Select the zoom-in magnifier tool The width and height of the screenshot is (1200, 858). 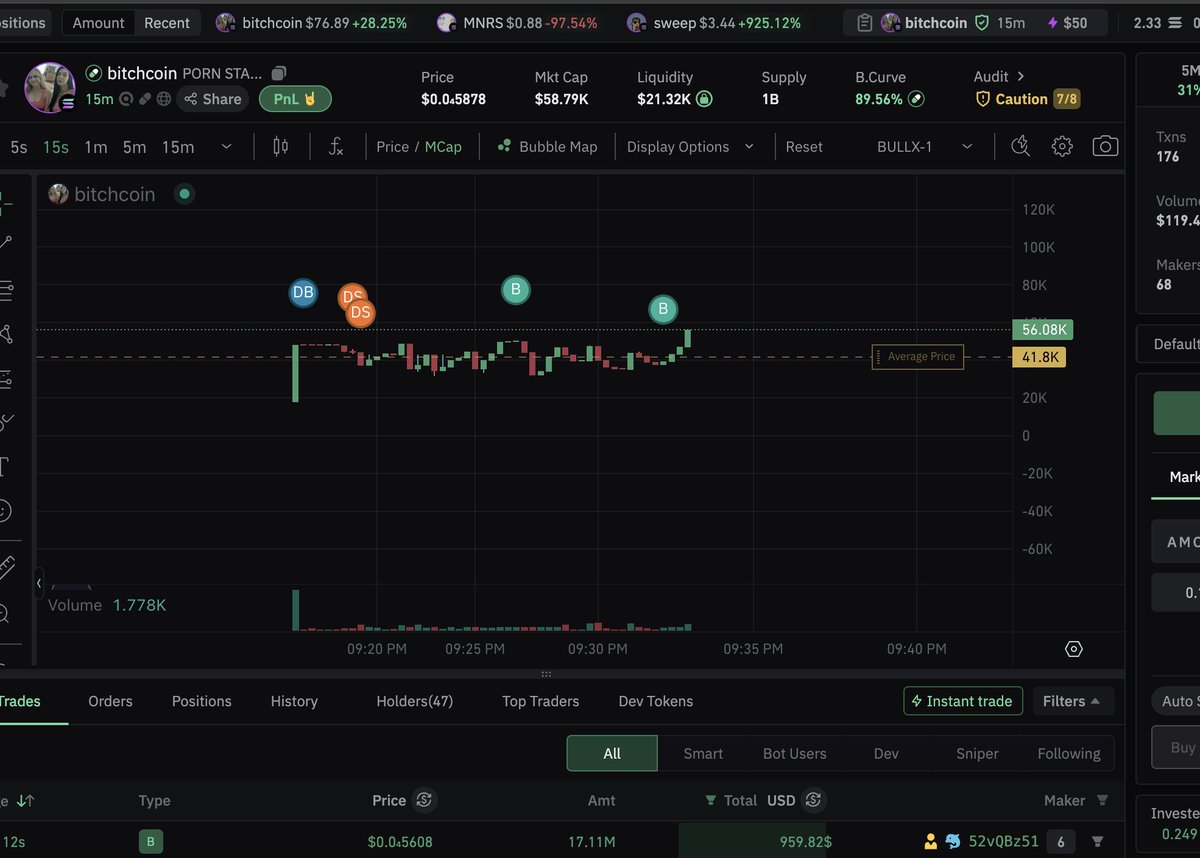click(x=5, y=612)
